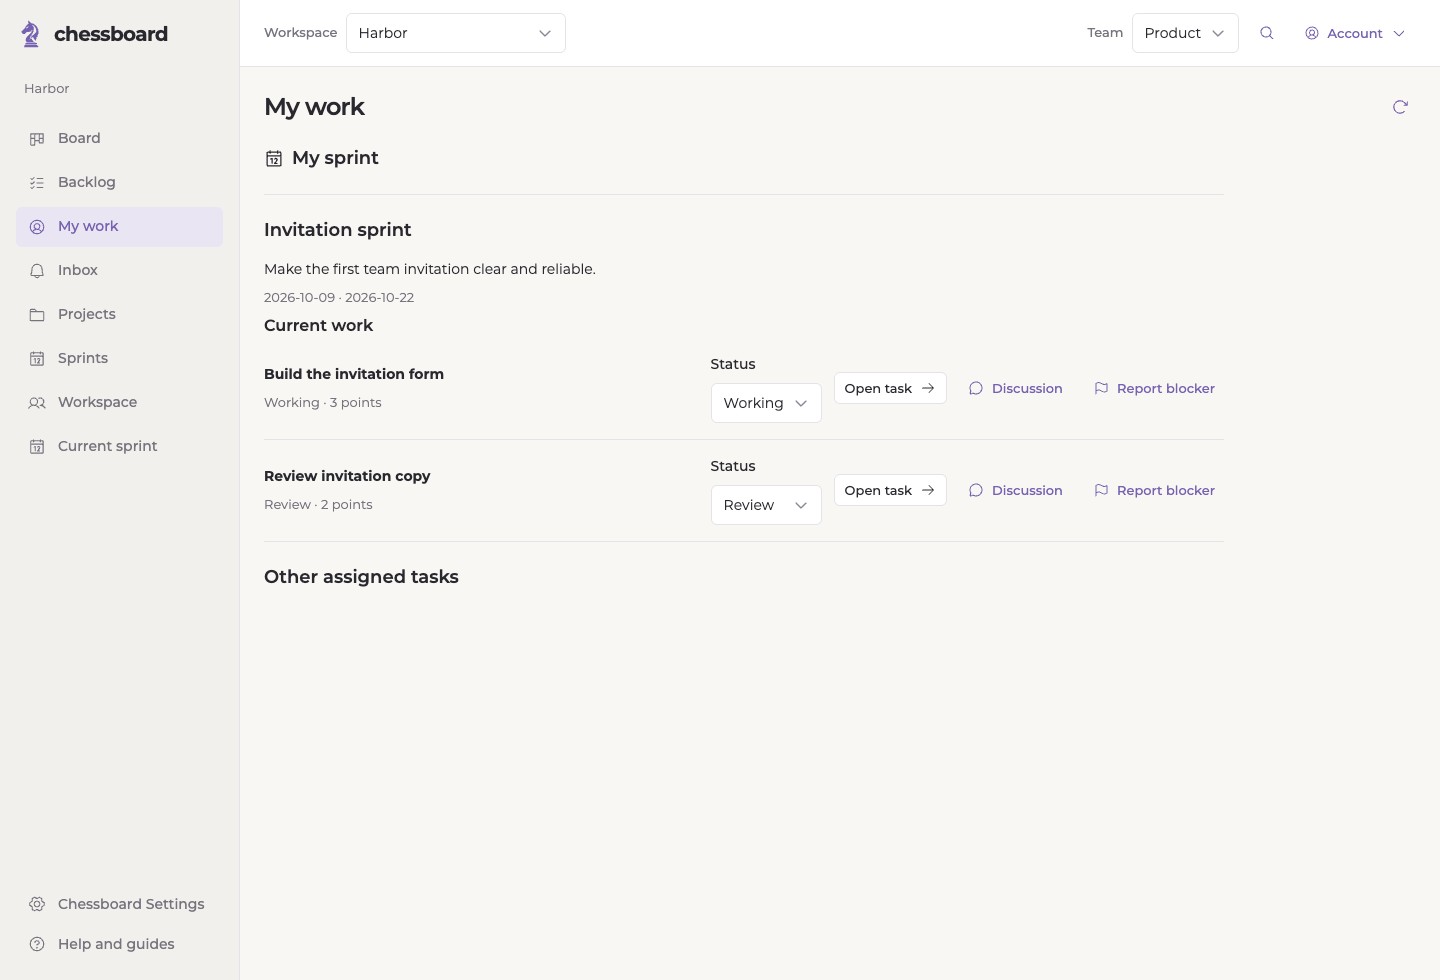Change status dropdown for Review invitation copy
The image size is (1440, 980).
766,505
